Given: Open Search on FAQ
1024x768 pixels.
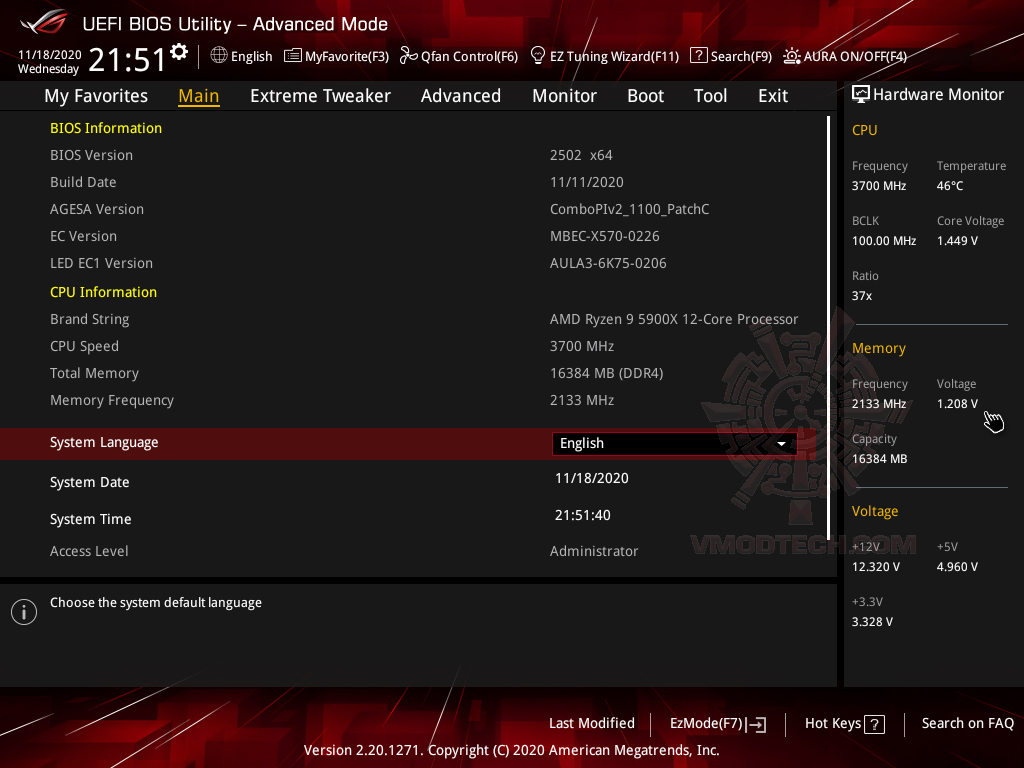Looking at the screenshot, I should pos(967,723).
